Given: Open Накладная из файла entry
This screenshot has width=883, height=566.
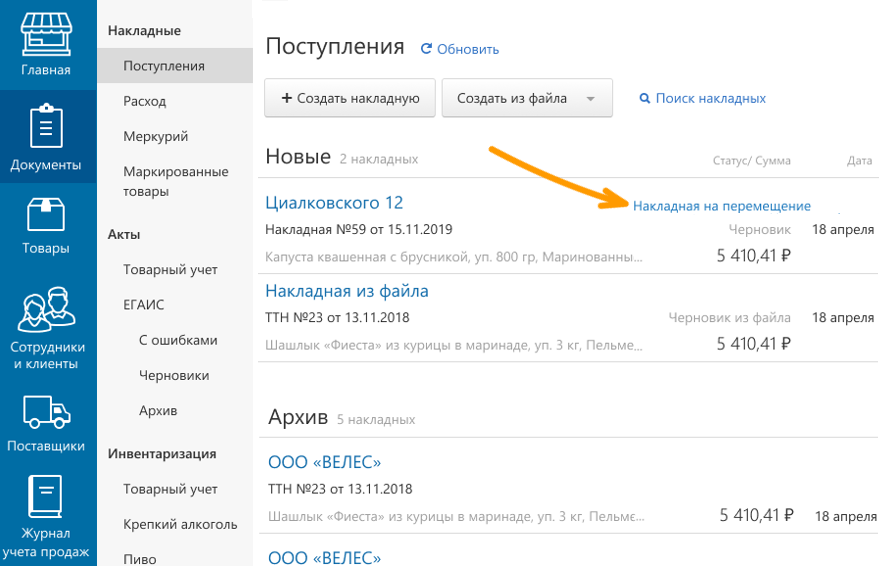Looking at the screenshot, I should pos(347,291).
